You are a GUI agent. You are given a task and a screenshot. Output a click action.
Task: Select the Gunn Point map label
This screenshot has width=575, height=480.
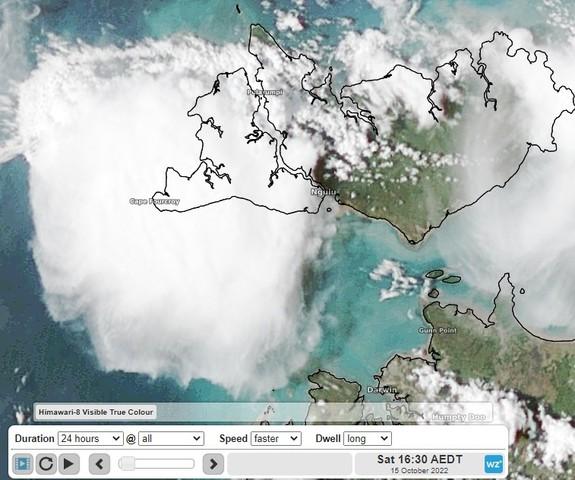tap(438, 331)
